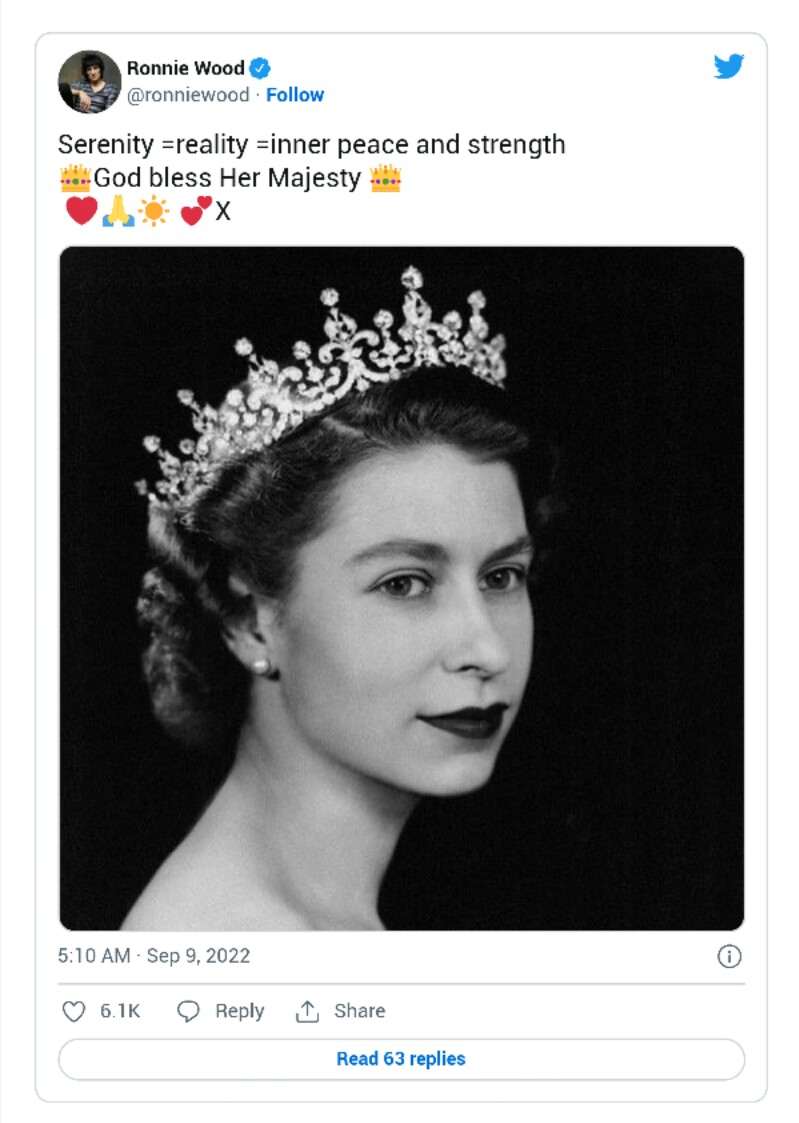Image resolution: width=799 pixels, height=1123 pixels.
Task: Open the circled info icon
Action: pos(729,956)
